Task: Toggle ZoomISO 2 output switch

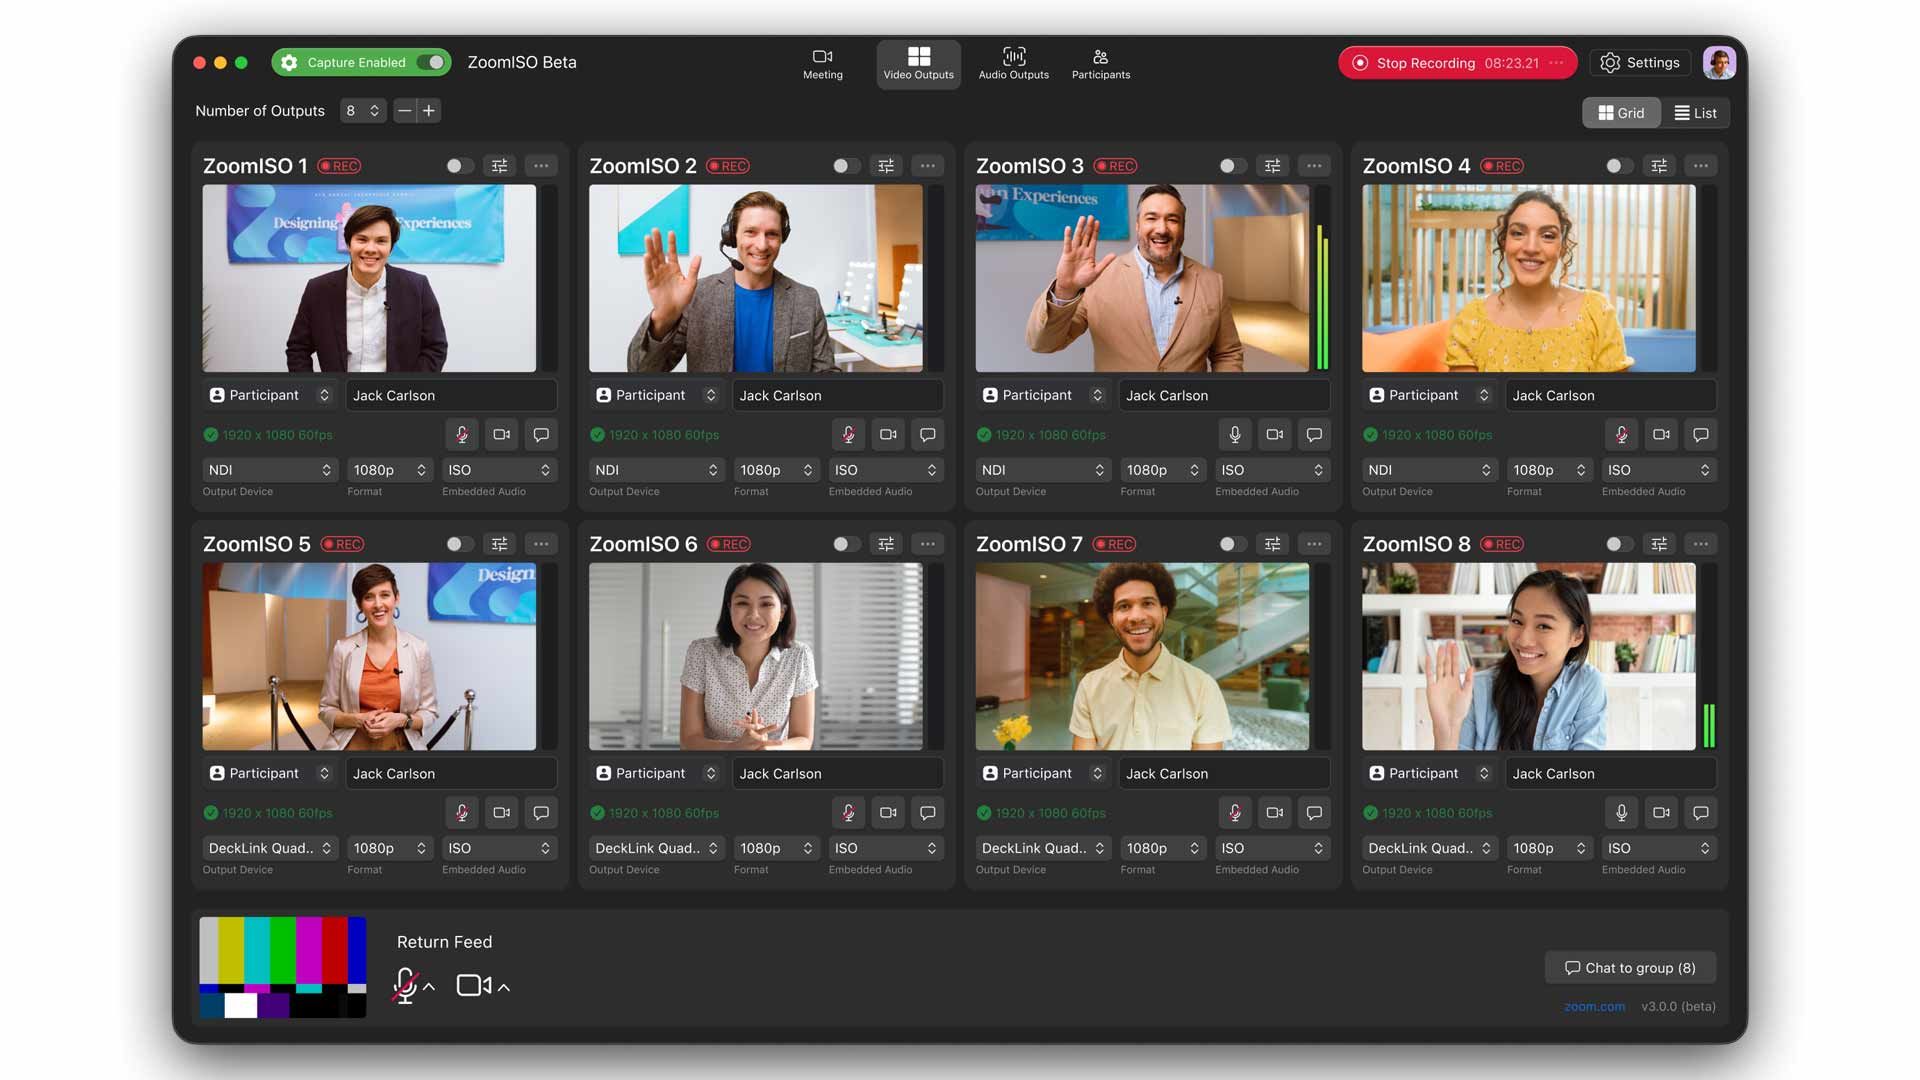Action: 846,166
